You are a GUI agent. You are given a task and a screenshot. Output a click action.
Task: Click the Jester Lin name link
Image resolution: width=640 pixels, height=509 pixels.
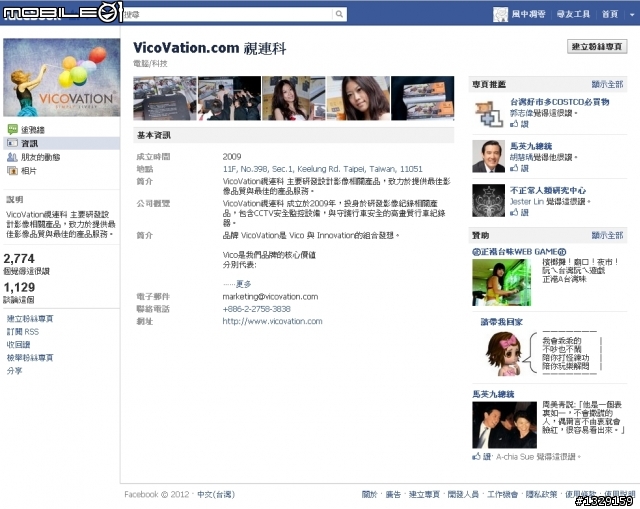tap(527, 202)
